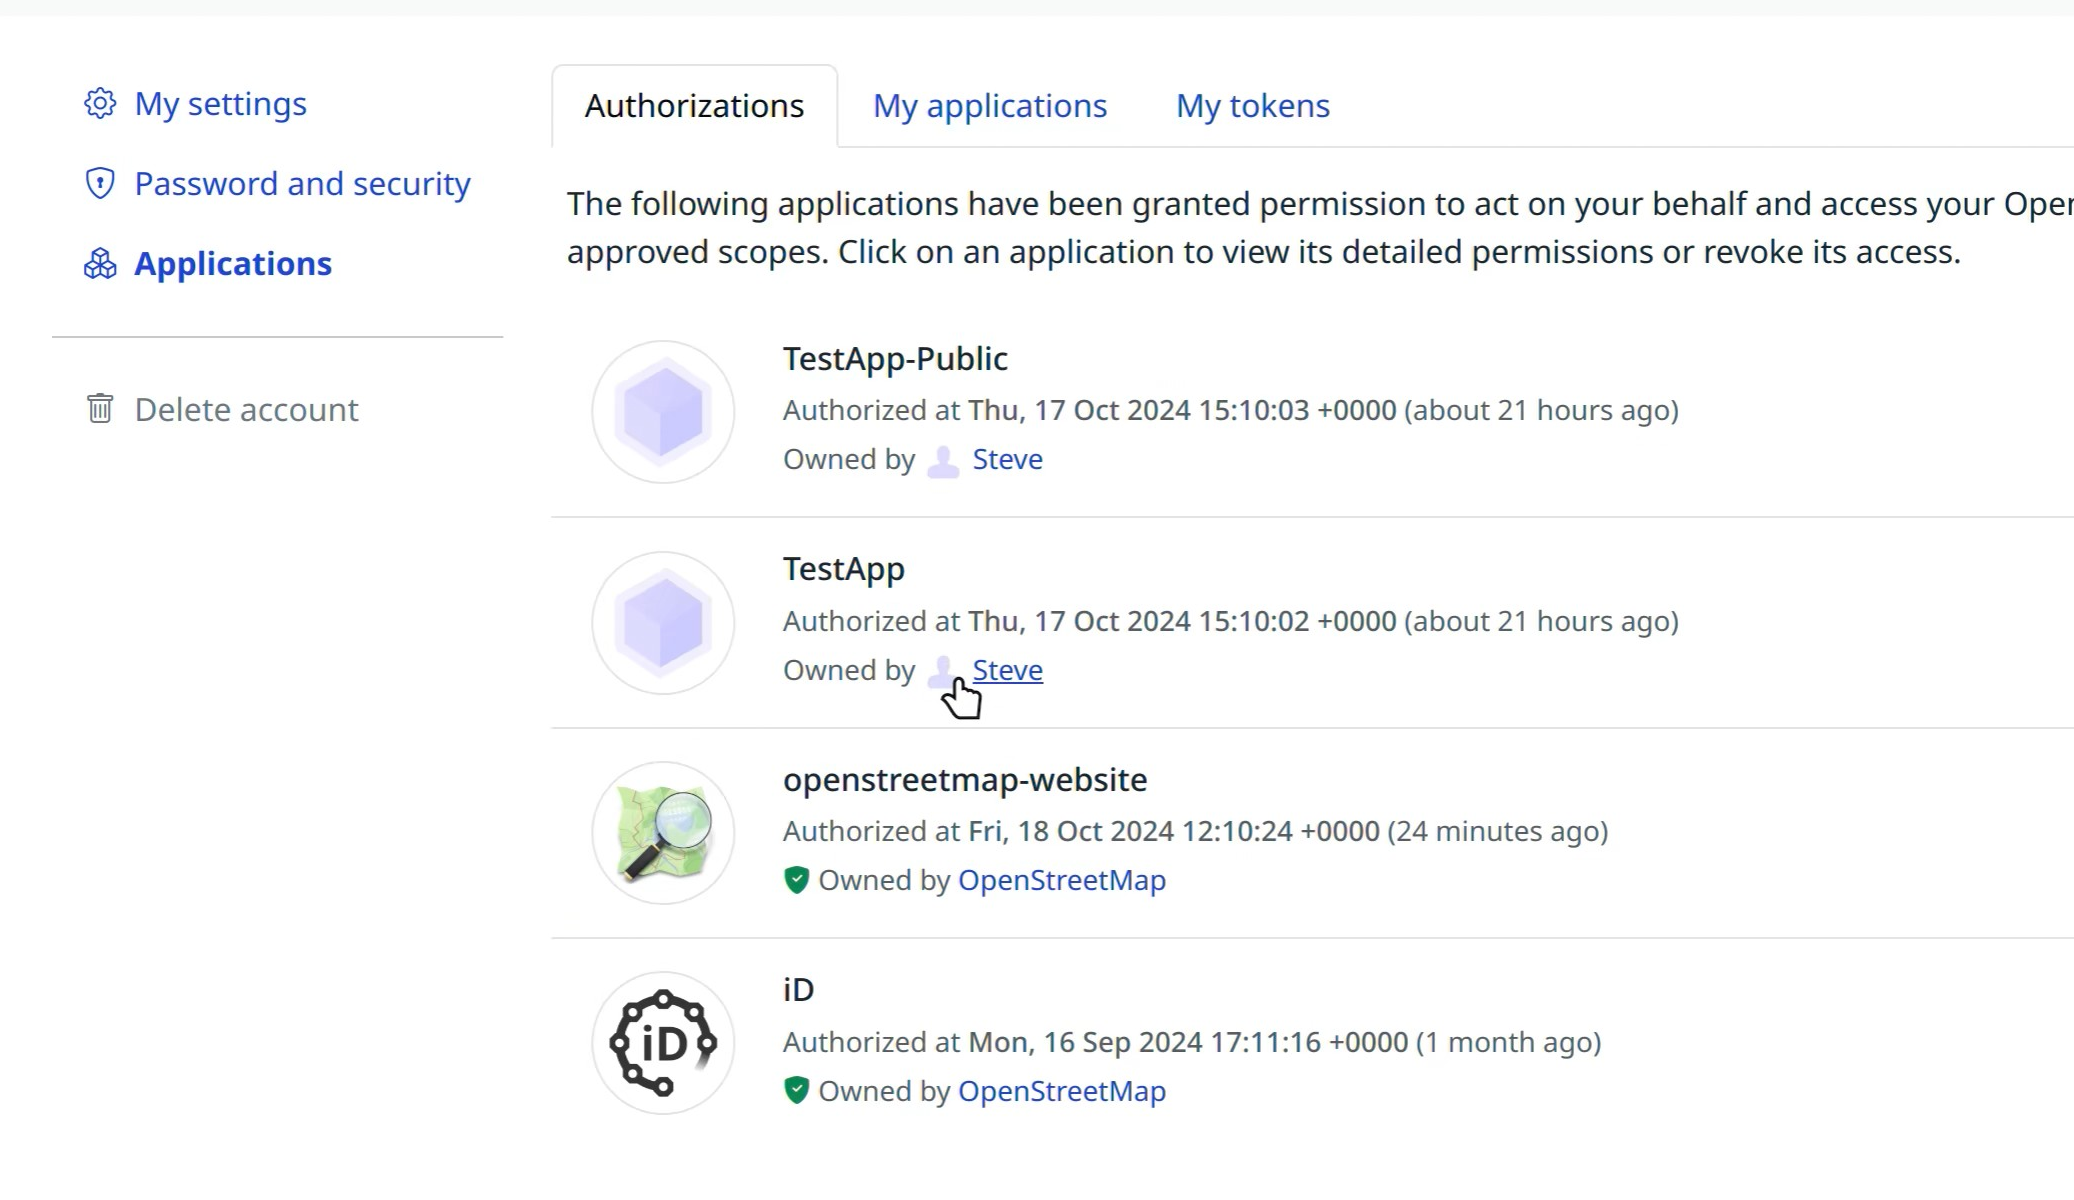The height and width of the screenshot is (1200, 2074).
Task: Open the My settings sidebar link
Action: pos(220,104)
